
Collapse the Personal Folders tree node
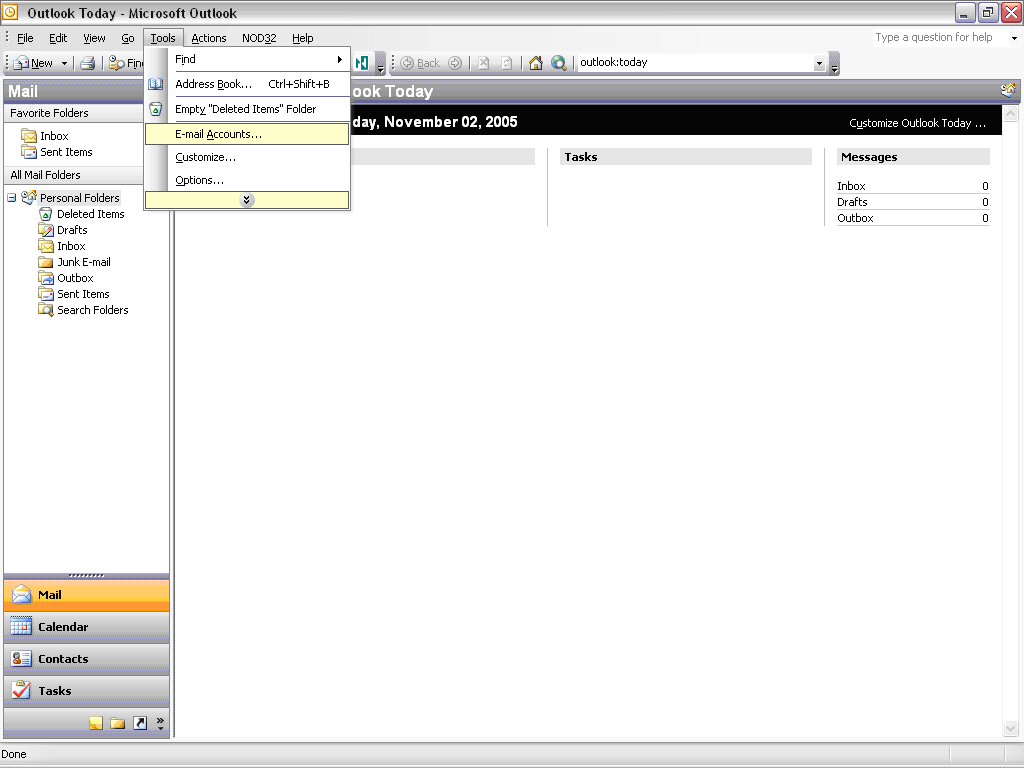[12, 197]
